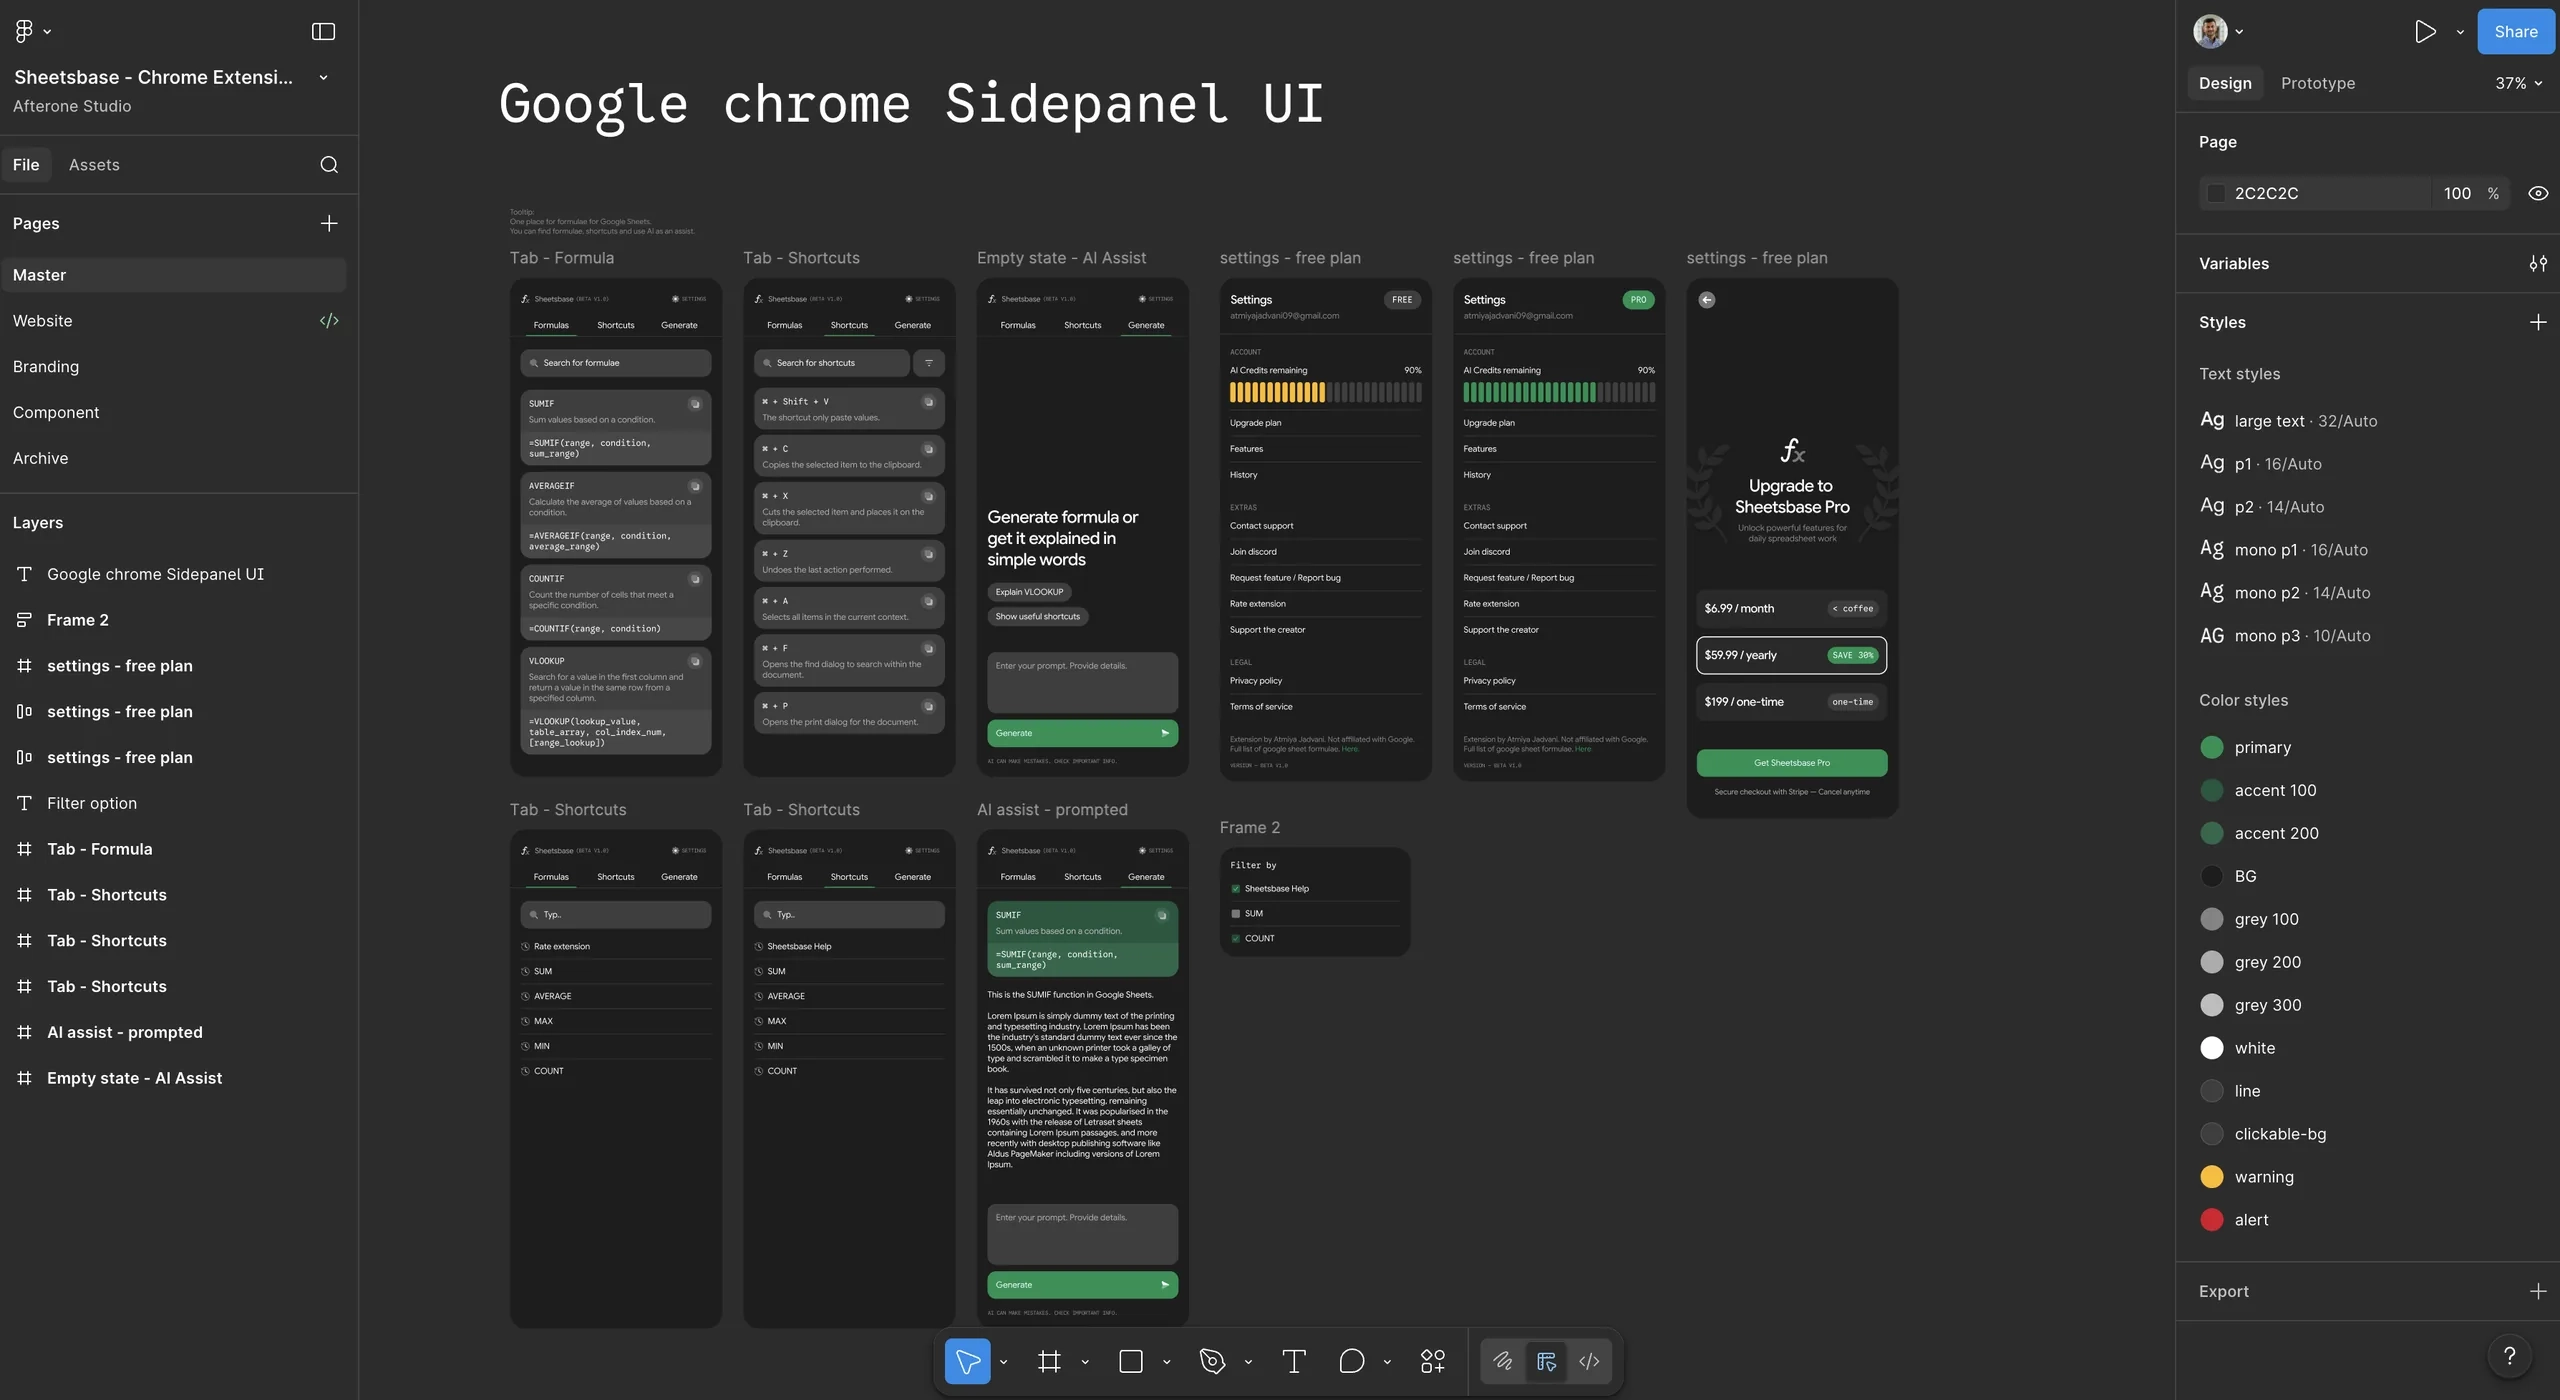The image size is (2560, 1400).
Task: Switch to Dev Mode with the code icon
Action: tap(1589, 1360)
